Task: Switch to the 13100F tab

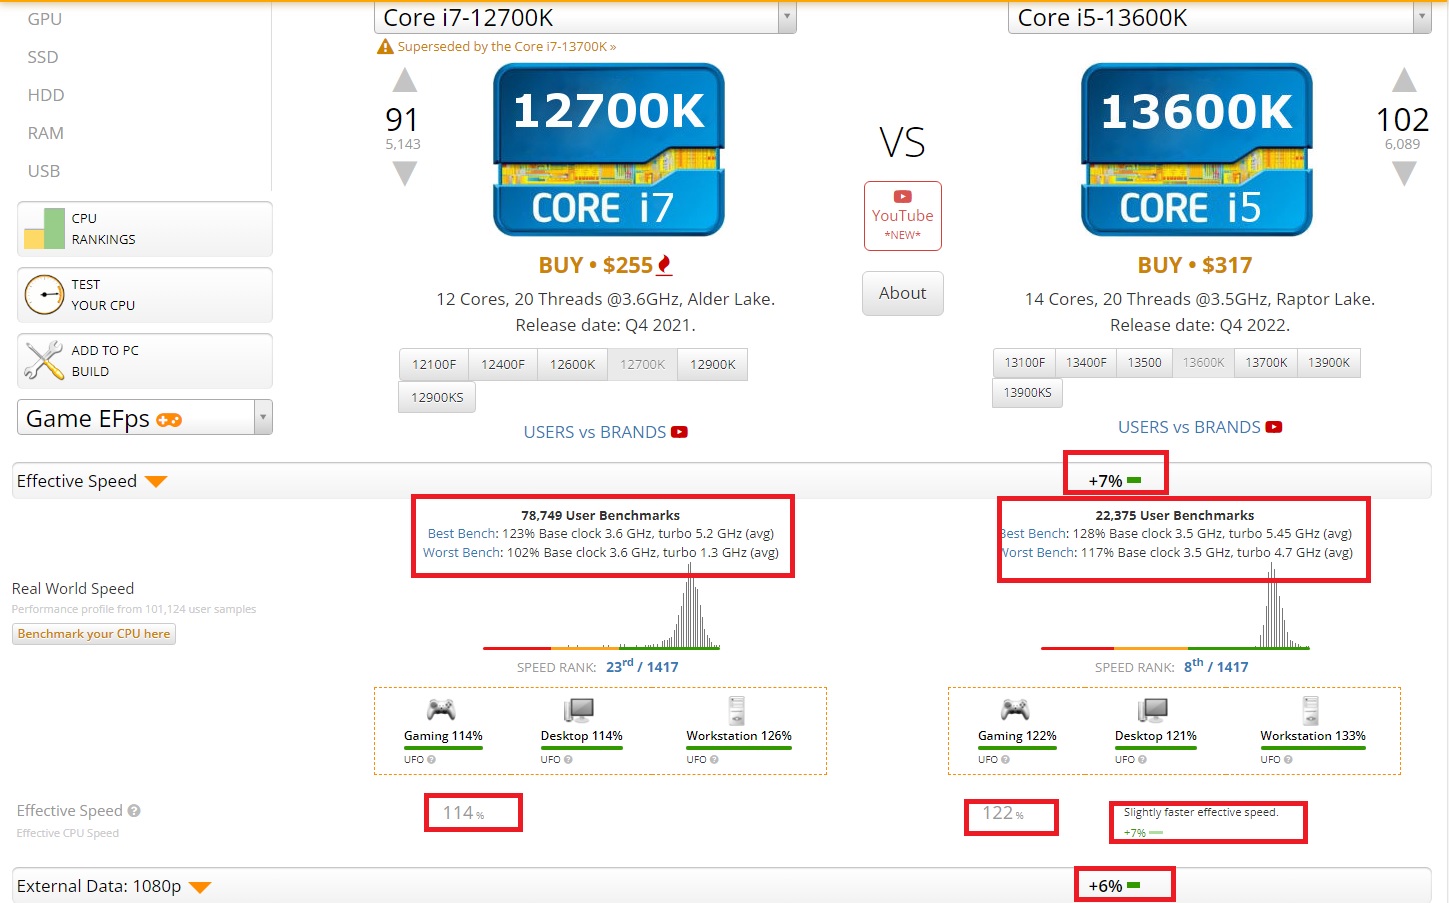Action: click(1025, 362)
